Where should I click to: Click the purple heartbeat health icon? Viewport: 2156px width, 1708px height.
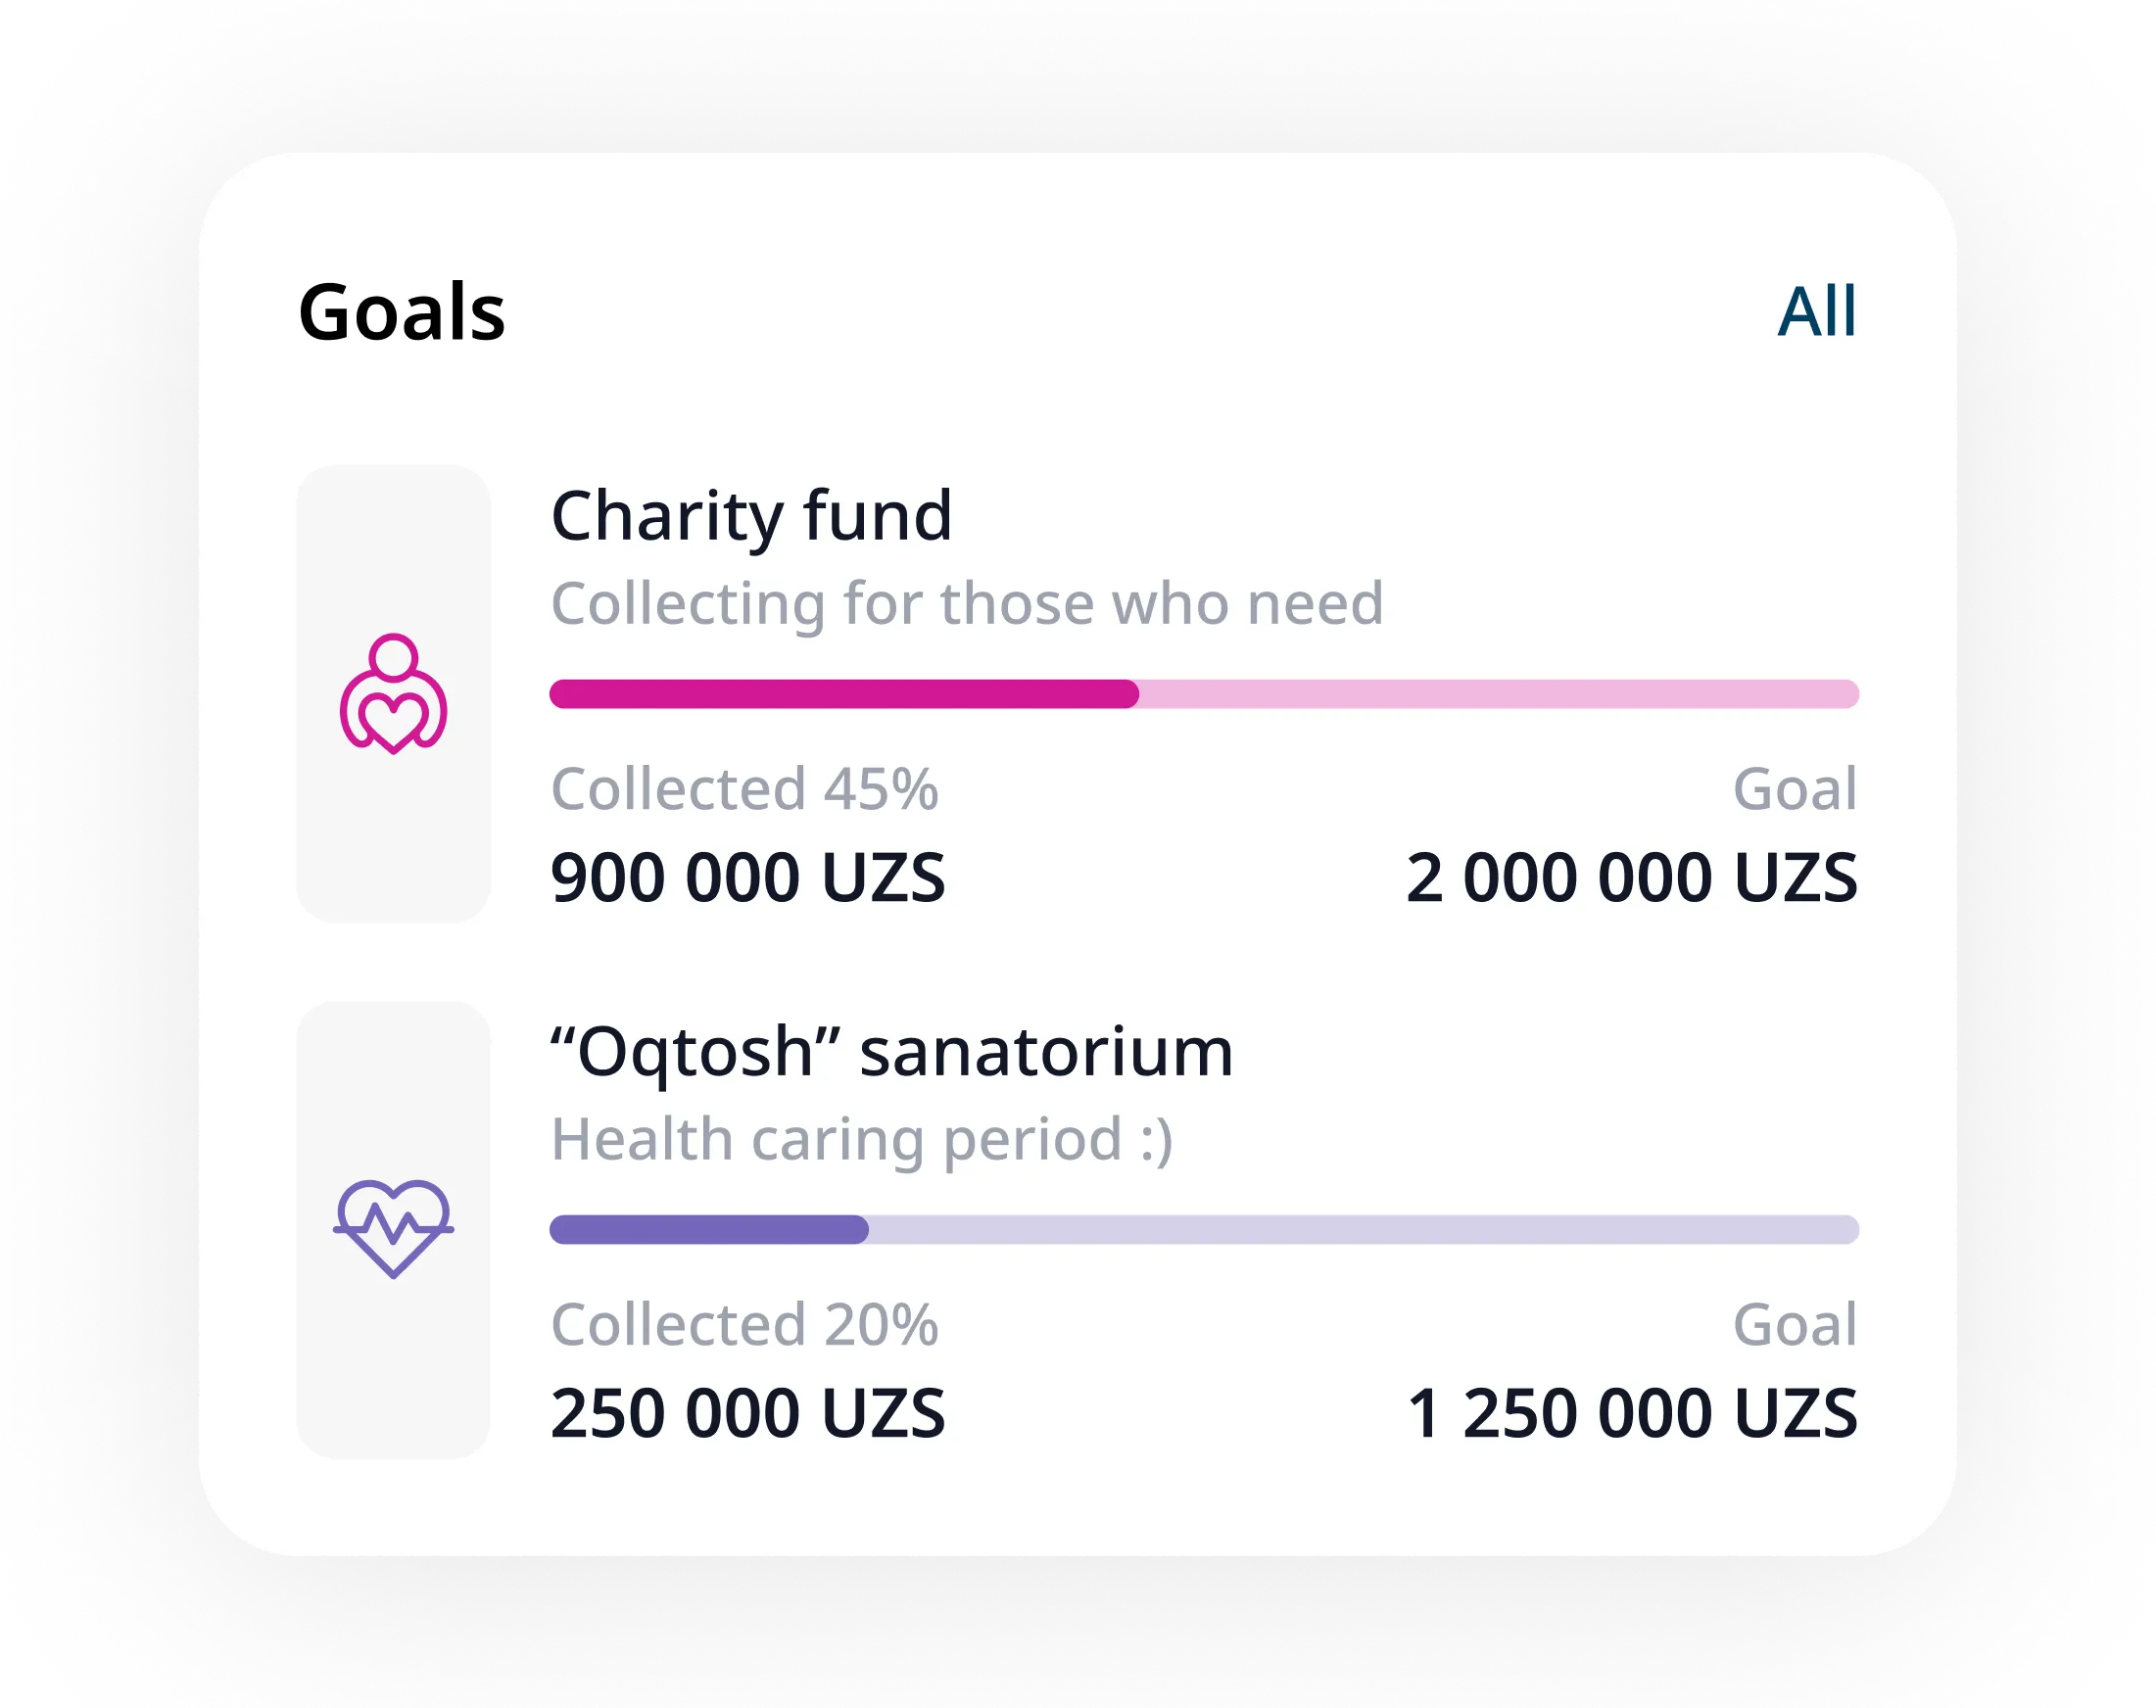coord(393,1228)
